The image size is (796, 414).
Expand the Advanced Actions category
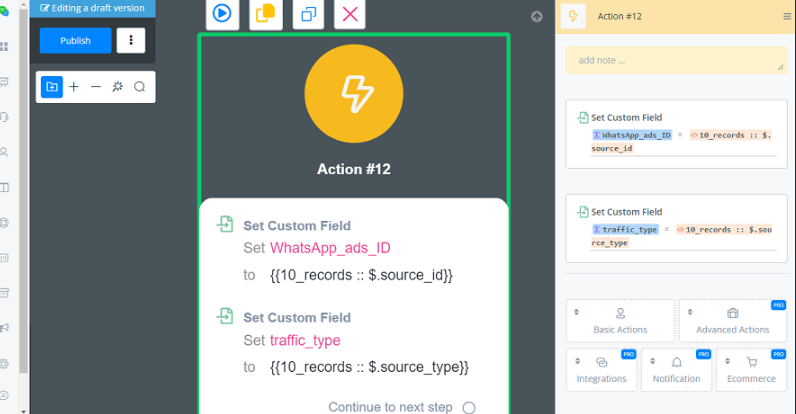coord(733,321)
